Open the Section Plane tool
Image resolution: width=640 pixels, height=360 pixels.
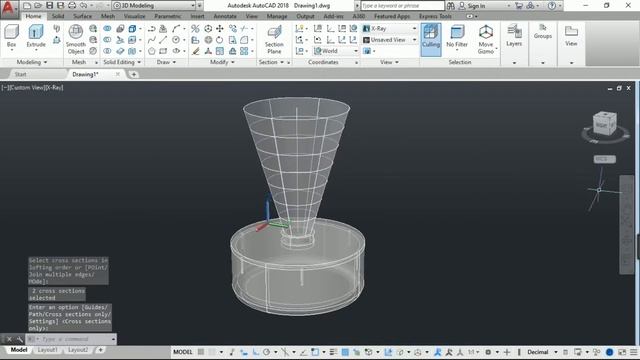[274, 40]
